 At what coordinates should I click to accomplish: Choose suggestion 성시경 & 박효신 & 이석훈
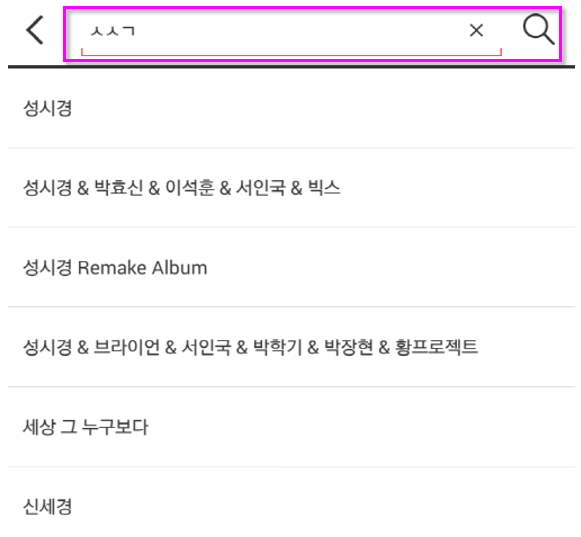pyautogui.click(x=291, y=188)
